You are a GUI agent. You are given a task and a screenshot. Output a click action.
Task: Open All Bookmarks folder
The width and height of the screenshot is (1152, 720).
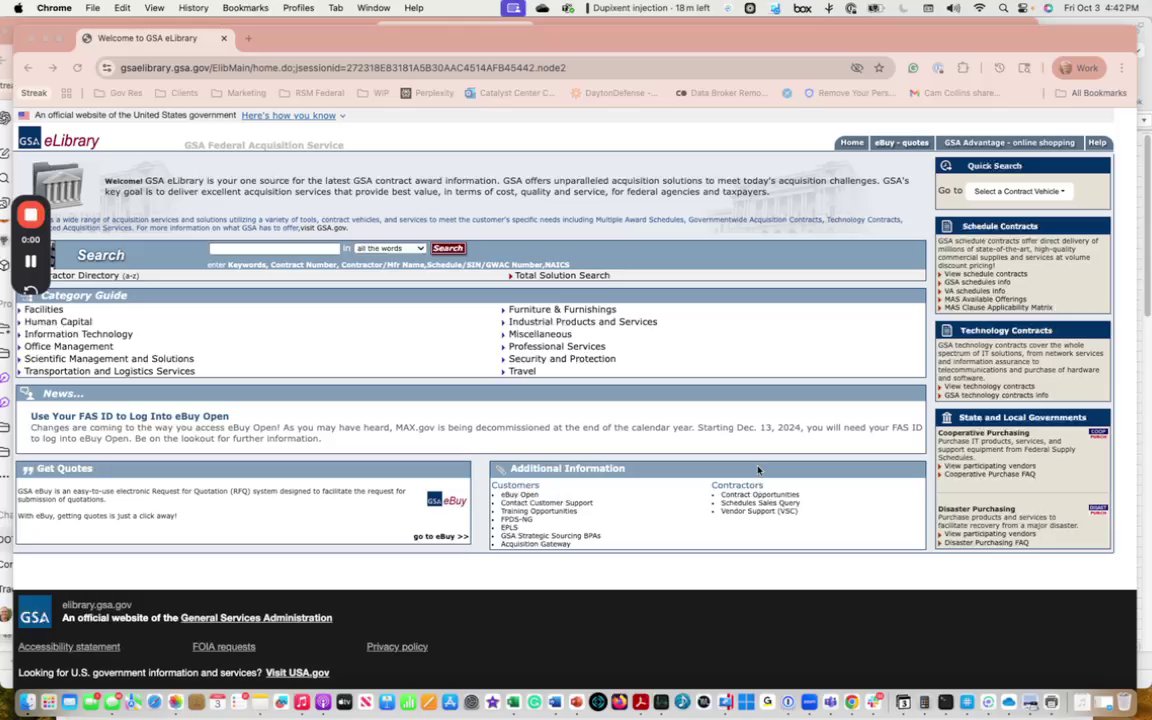pyautogui.click(x=1091, y=93)
